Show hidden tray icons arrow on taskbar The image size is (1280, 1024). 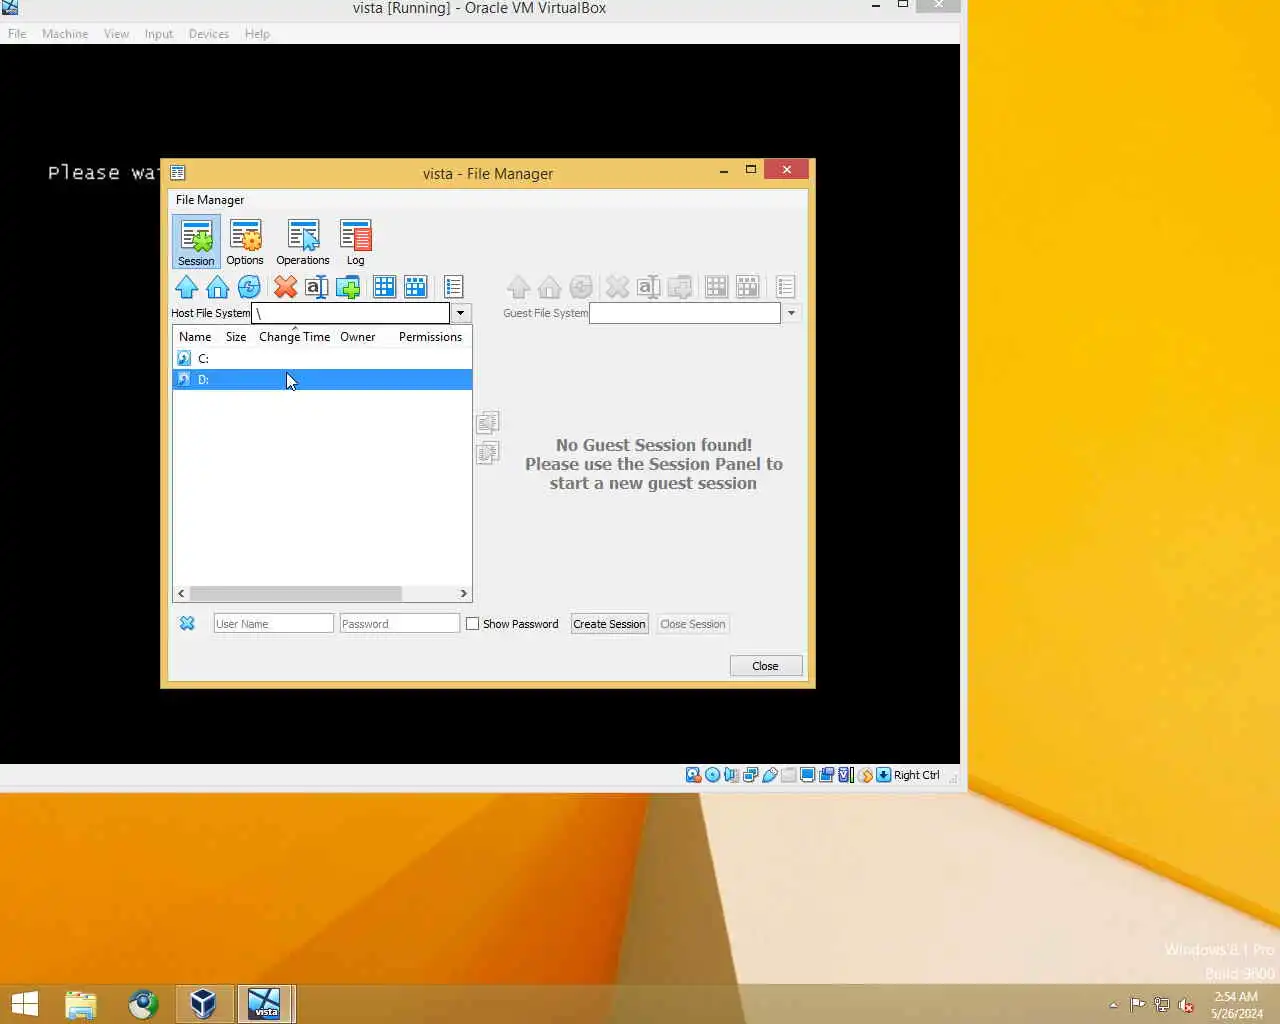1113,1005
